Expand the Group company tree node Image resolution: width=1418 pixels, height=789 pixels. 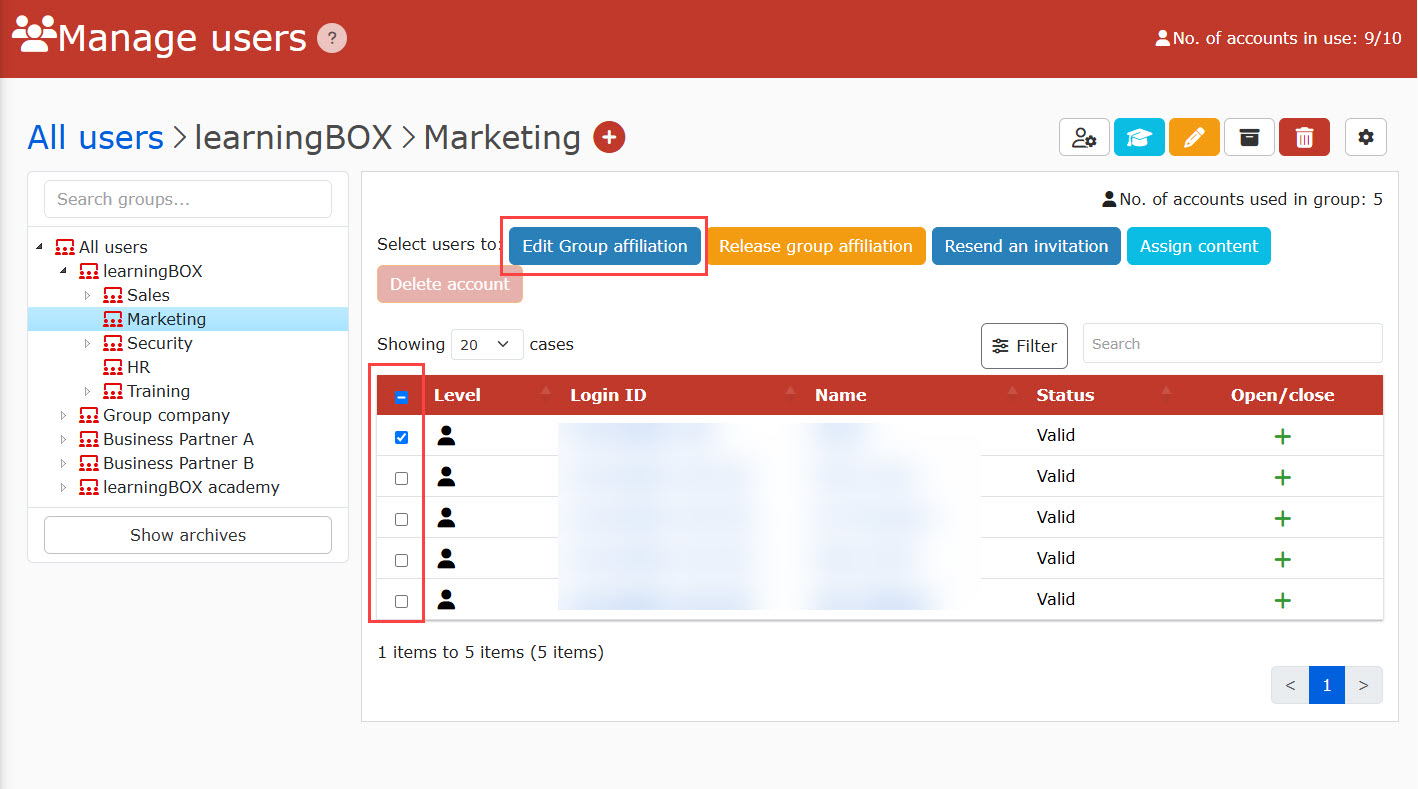(63, 415)
